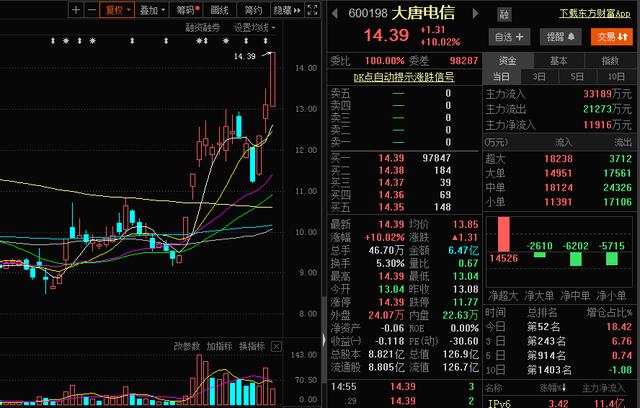Open DK点自动提示涨跌信号 link
The image size is (640, 408).
point(404,77)
